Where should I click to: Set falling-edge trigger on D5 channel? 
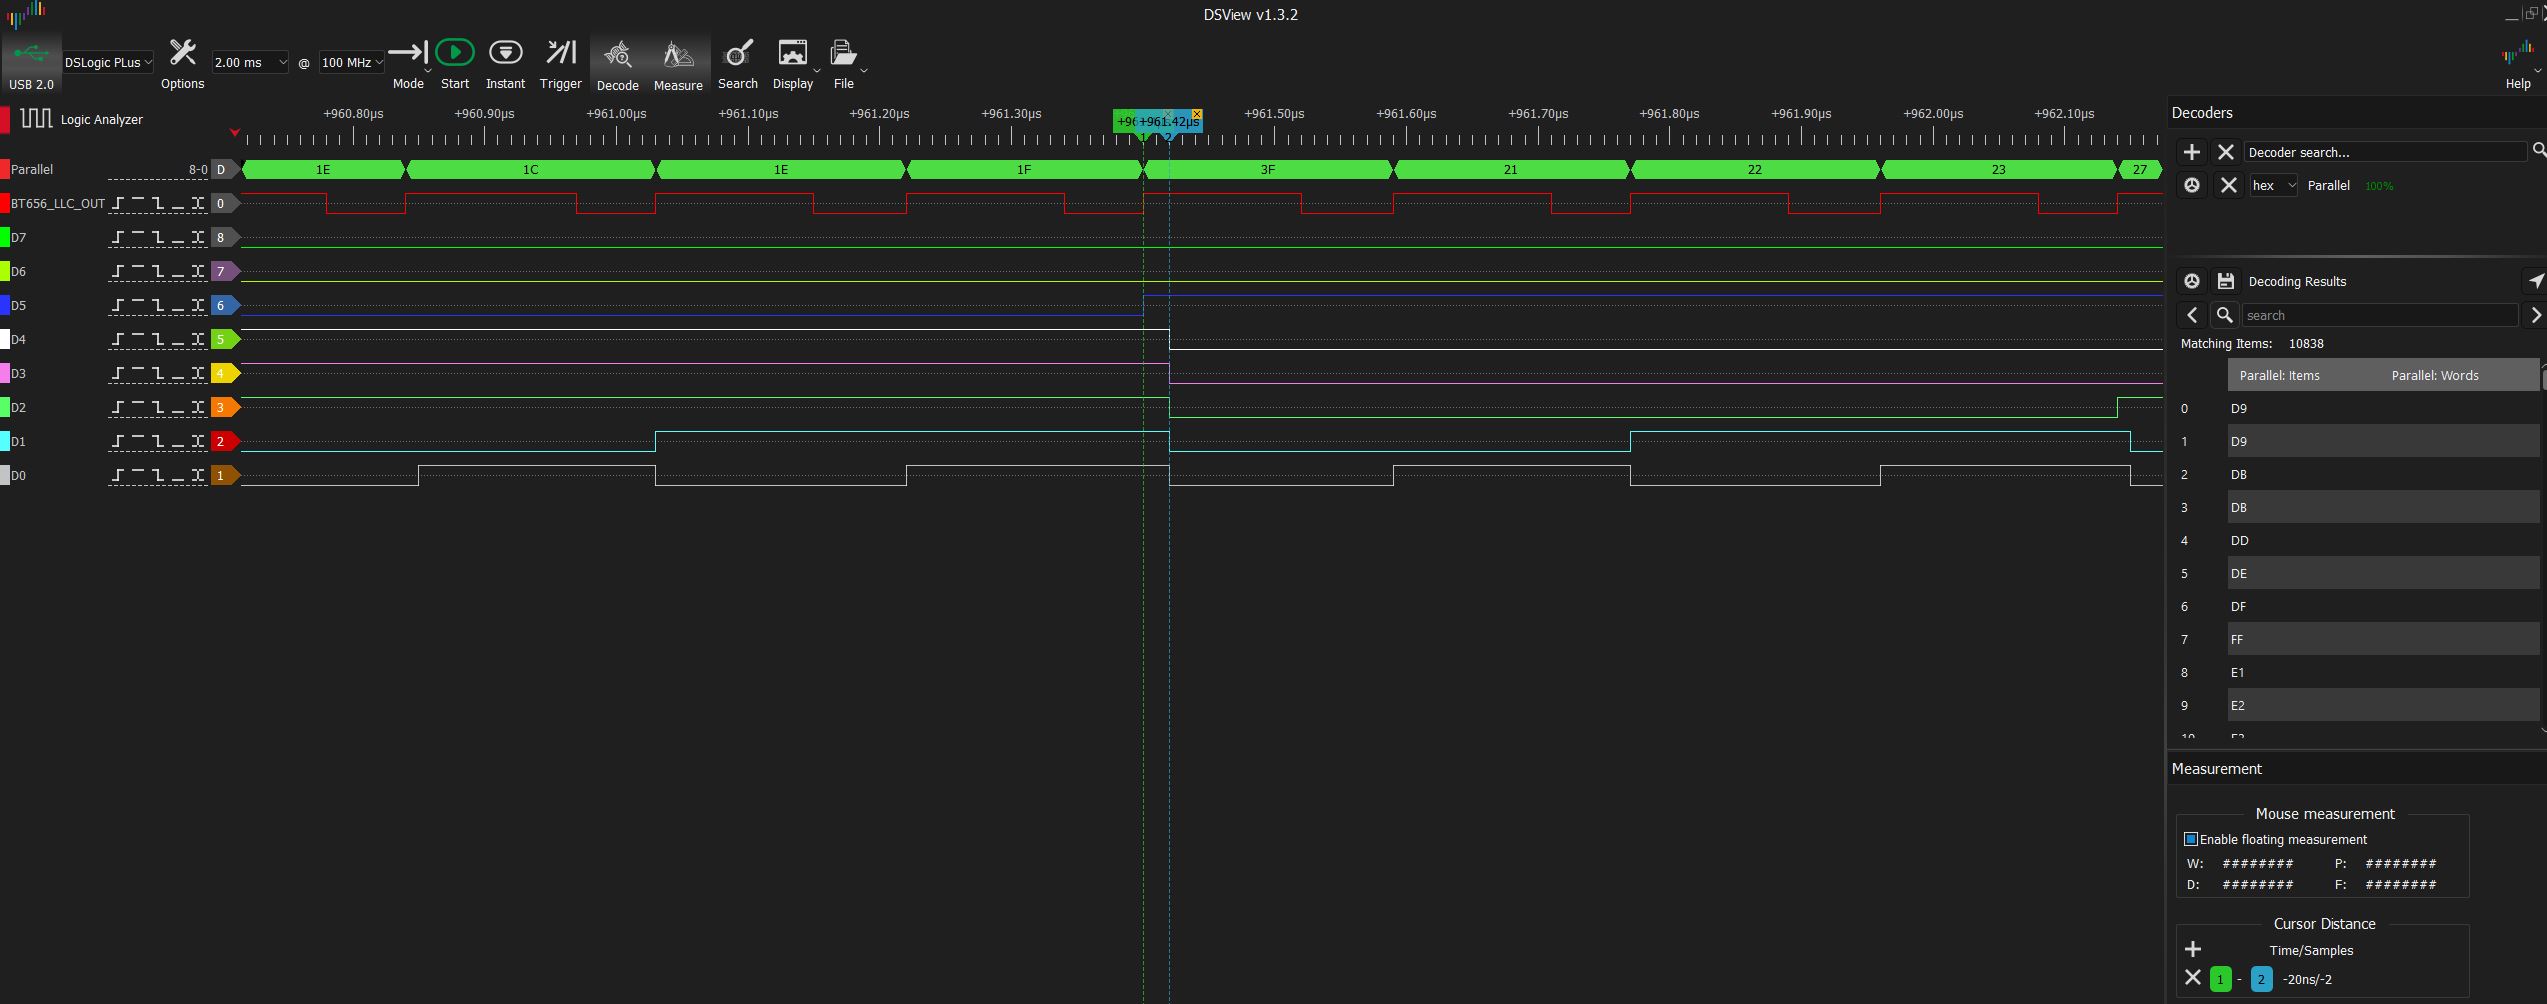pos(158,305)
